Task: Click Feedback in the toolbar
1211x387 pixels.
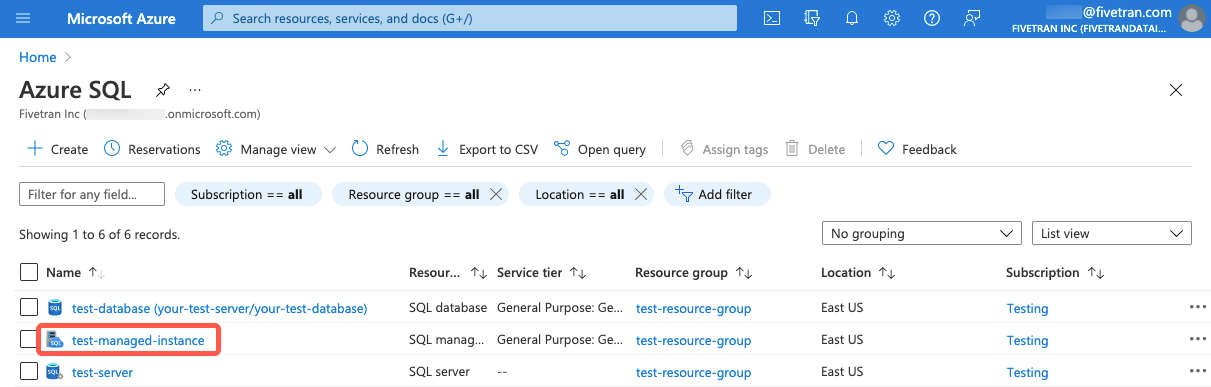Action: pos(917,149)
